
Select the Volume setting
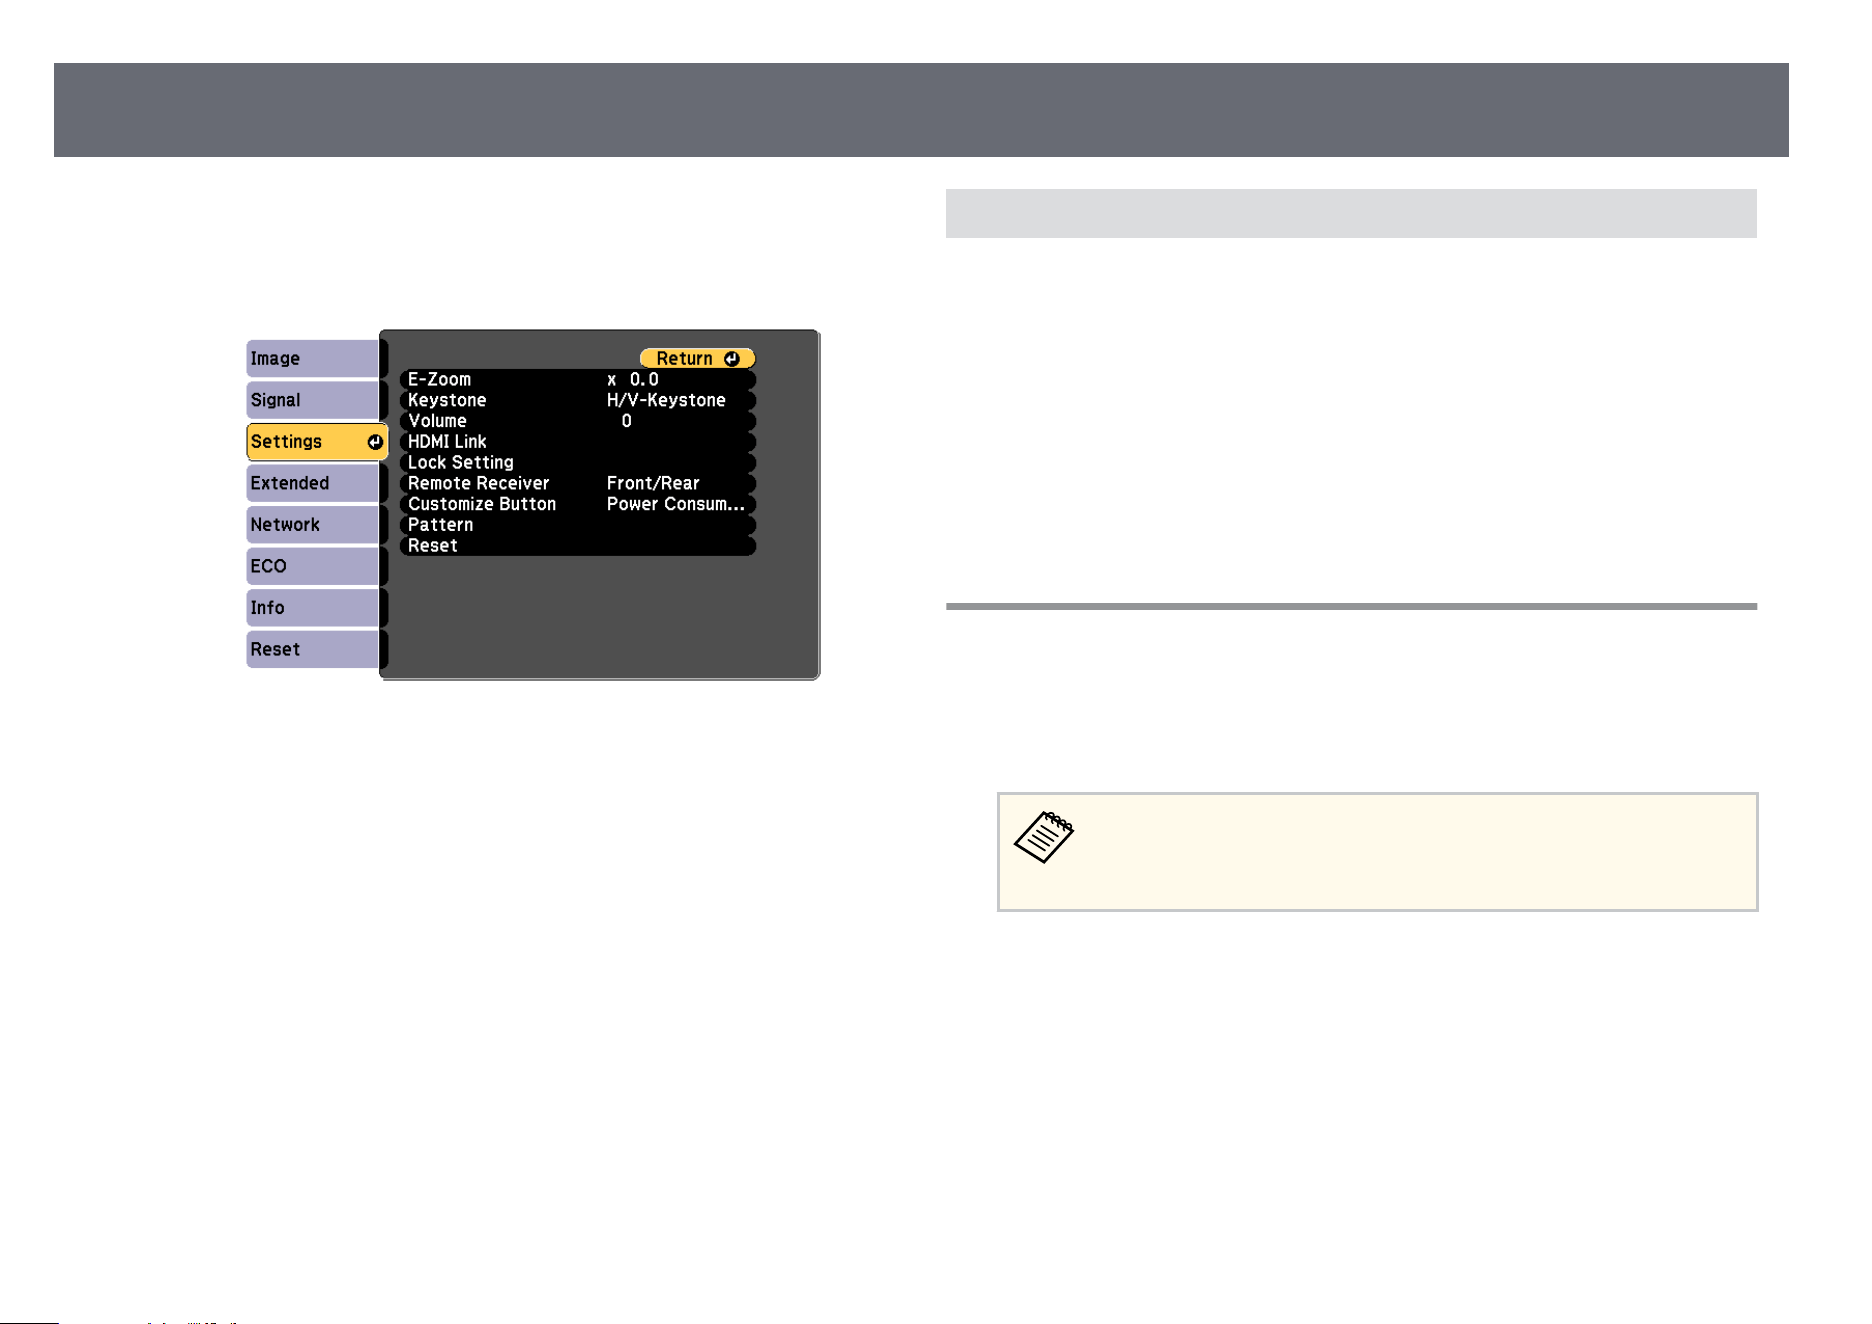click(578, 421)
